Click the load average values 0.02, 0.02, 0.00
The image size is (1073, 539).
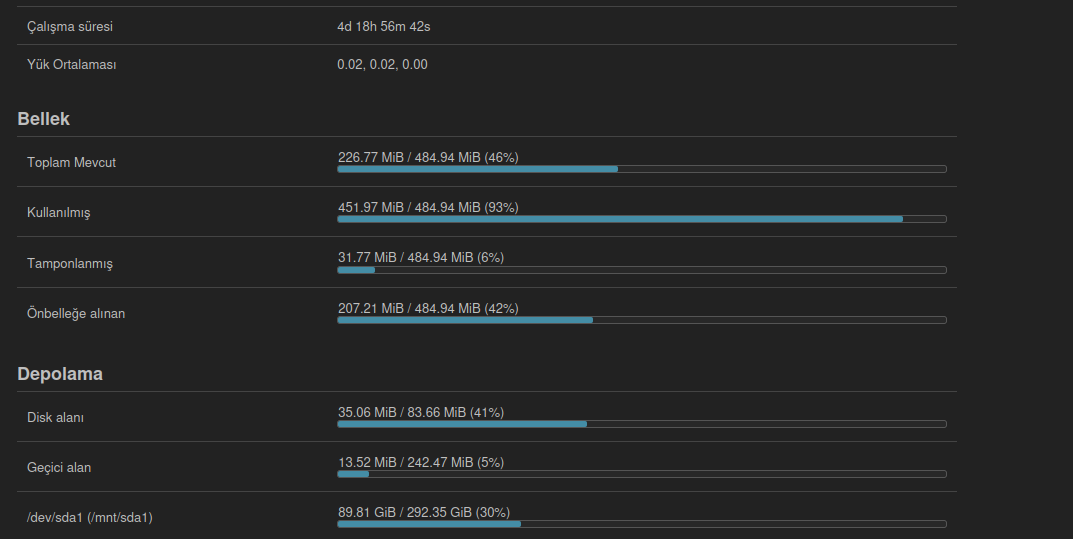click(382, 64)
